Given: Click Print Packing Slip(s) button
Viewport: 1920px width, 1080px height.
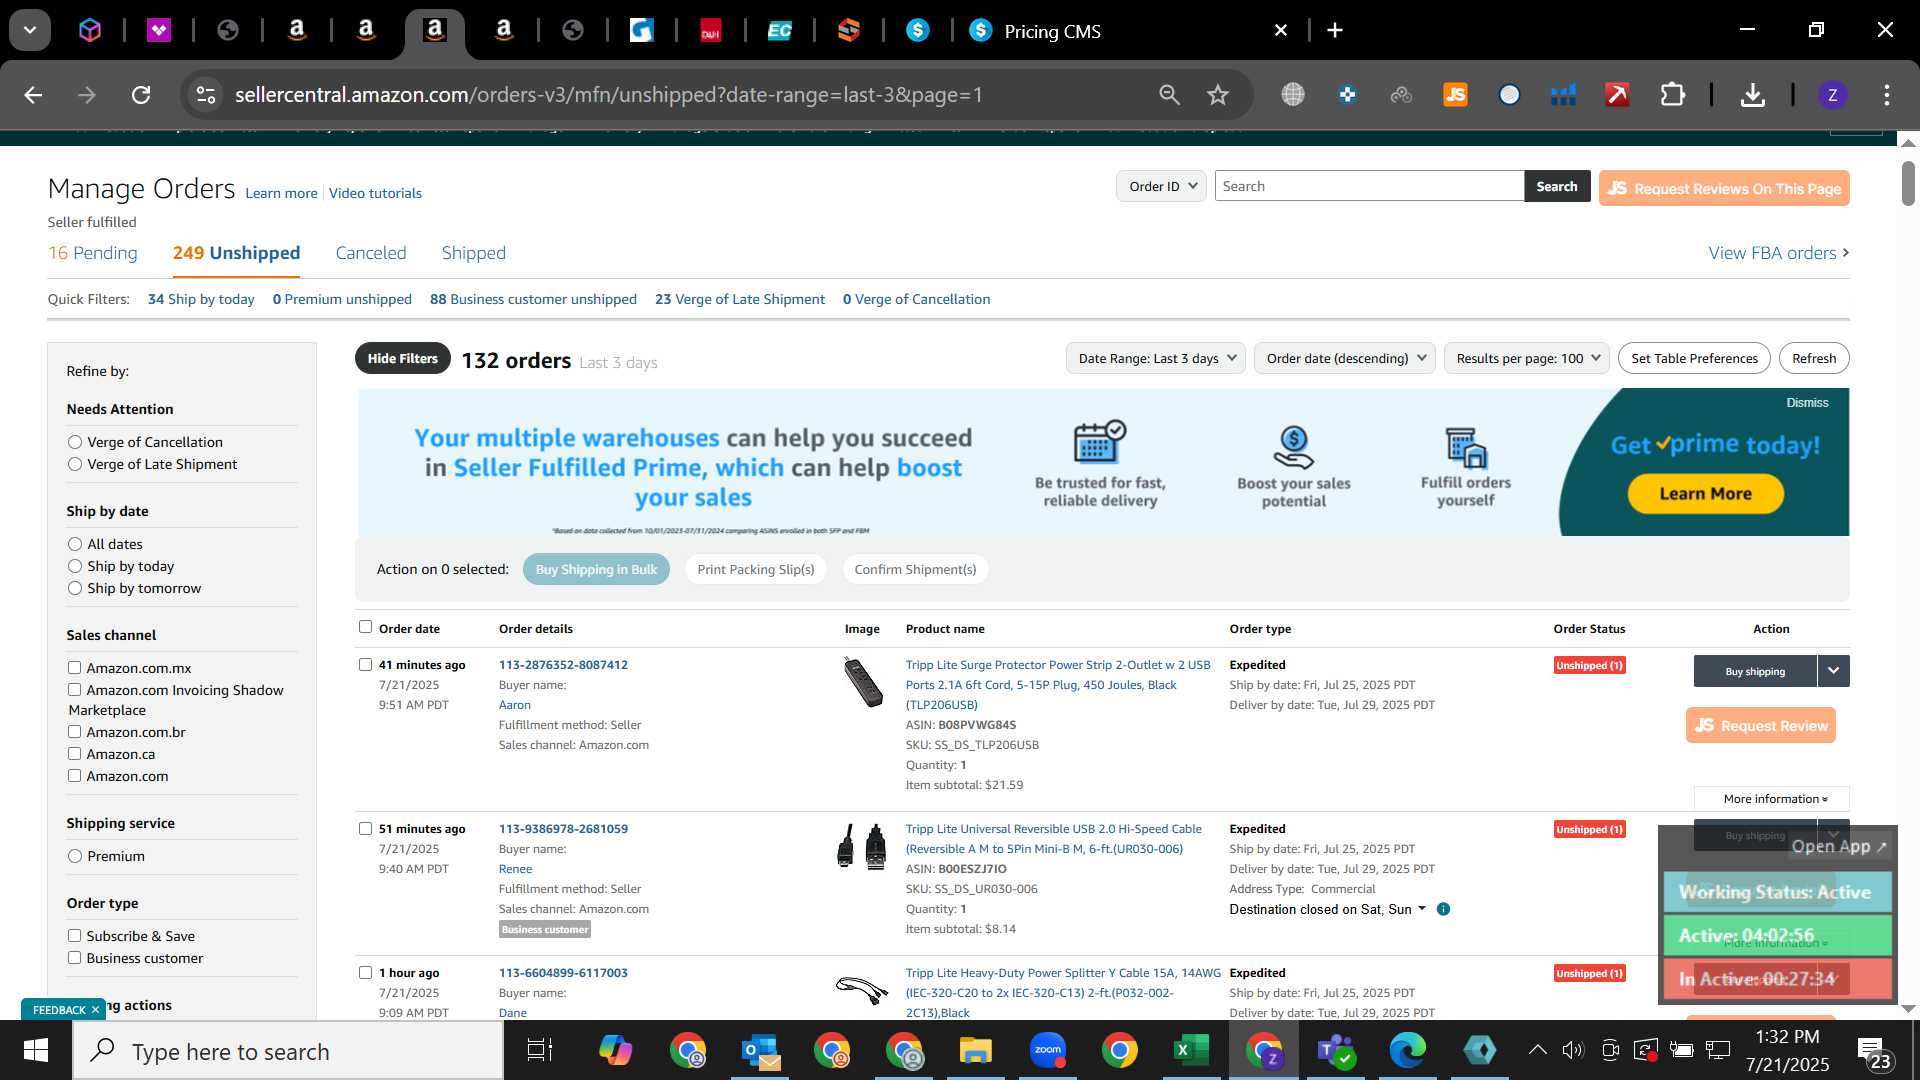Looking at the screenshot, I should (755, 569).
